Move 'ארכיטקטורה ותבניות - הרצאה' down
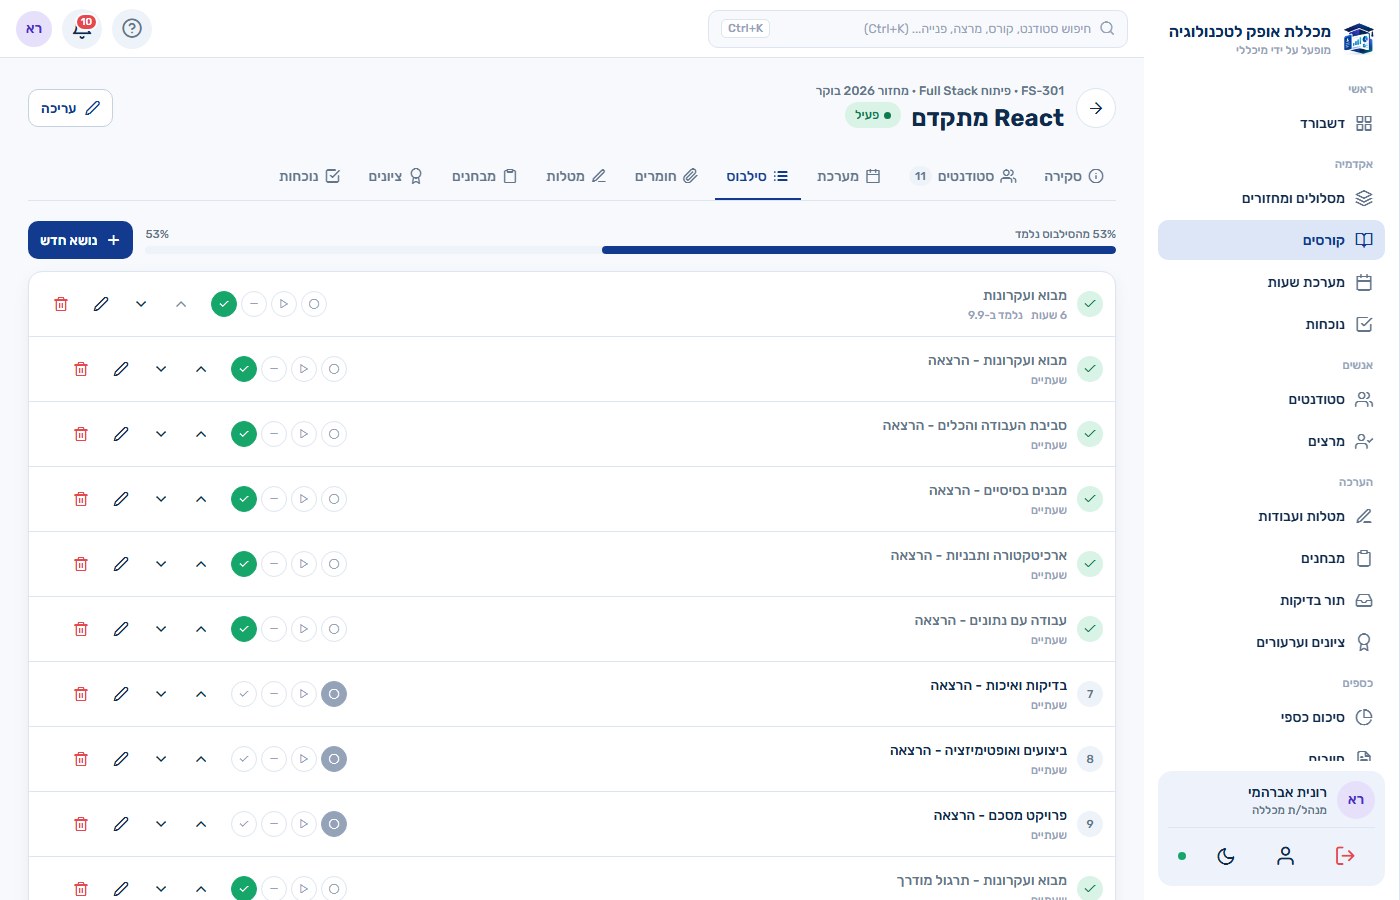This screenshot has width=1400, height=900. pyautogui.click(x=161, y=564)
